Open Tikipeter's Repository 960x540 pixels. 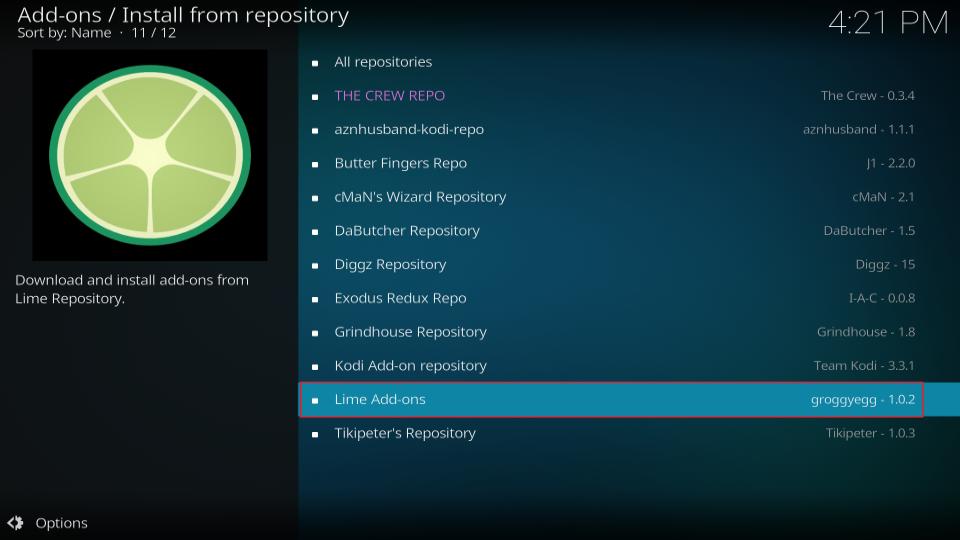tap(629, 433)
